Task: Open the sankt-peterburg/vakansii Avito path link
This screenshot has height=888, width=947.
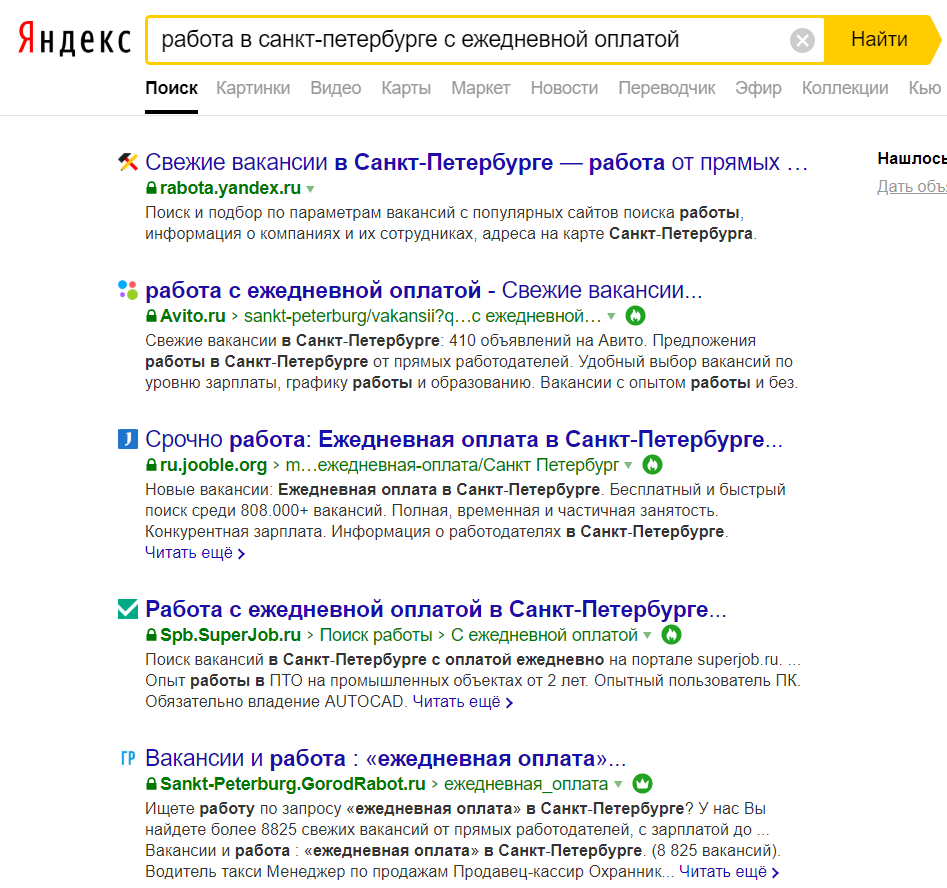Action: pos(422,316)
